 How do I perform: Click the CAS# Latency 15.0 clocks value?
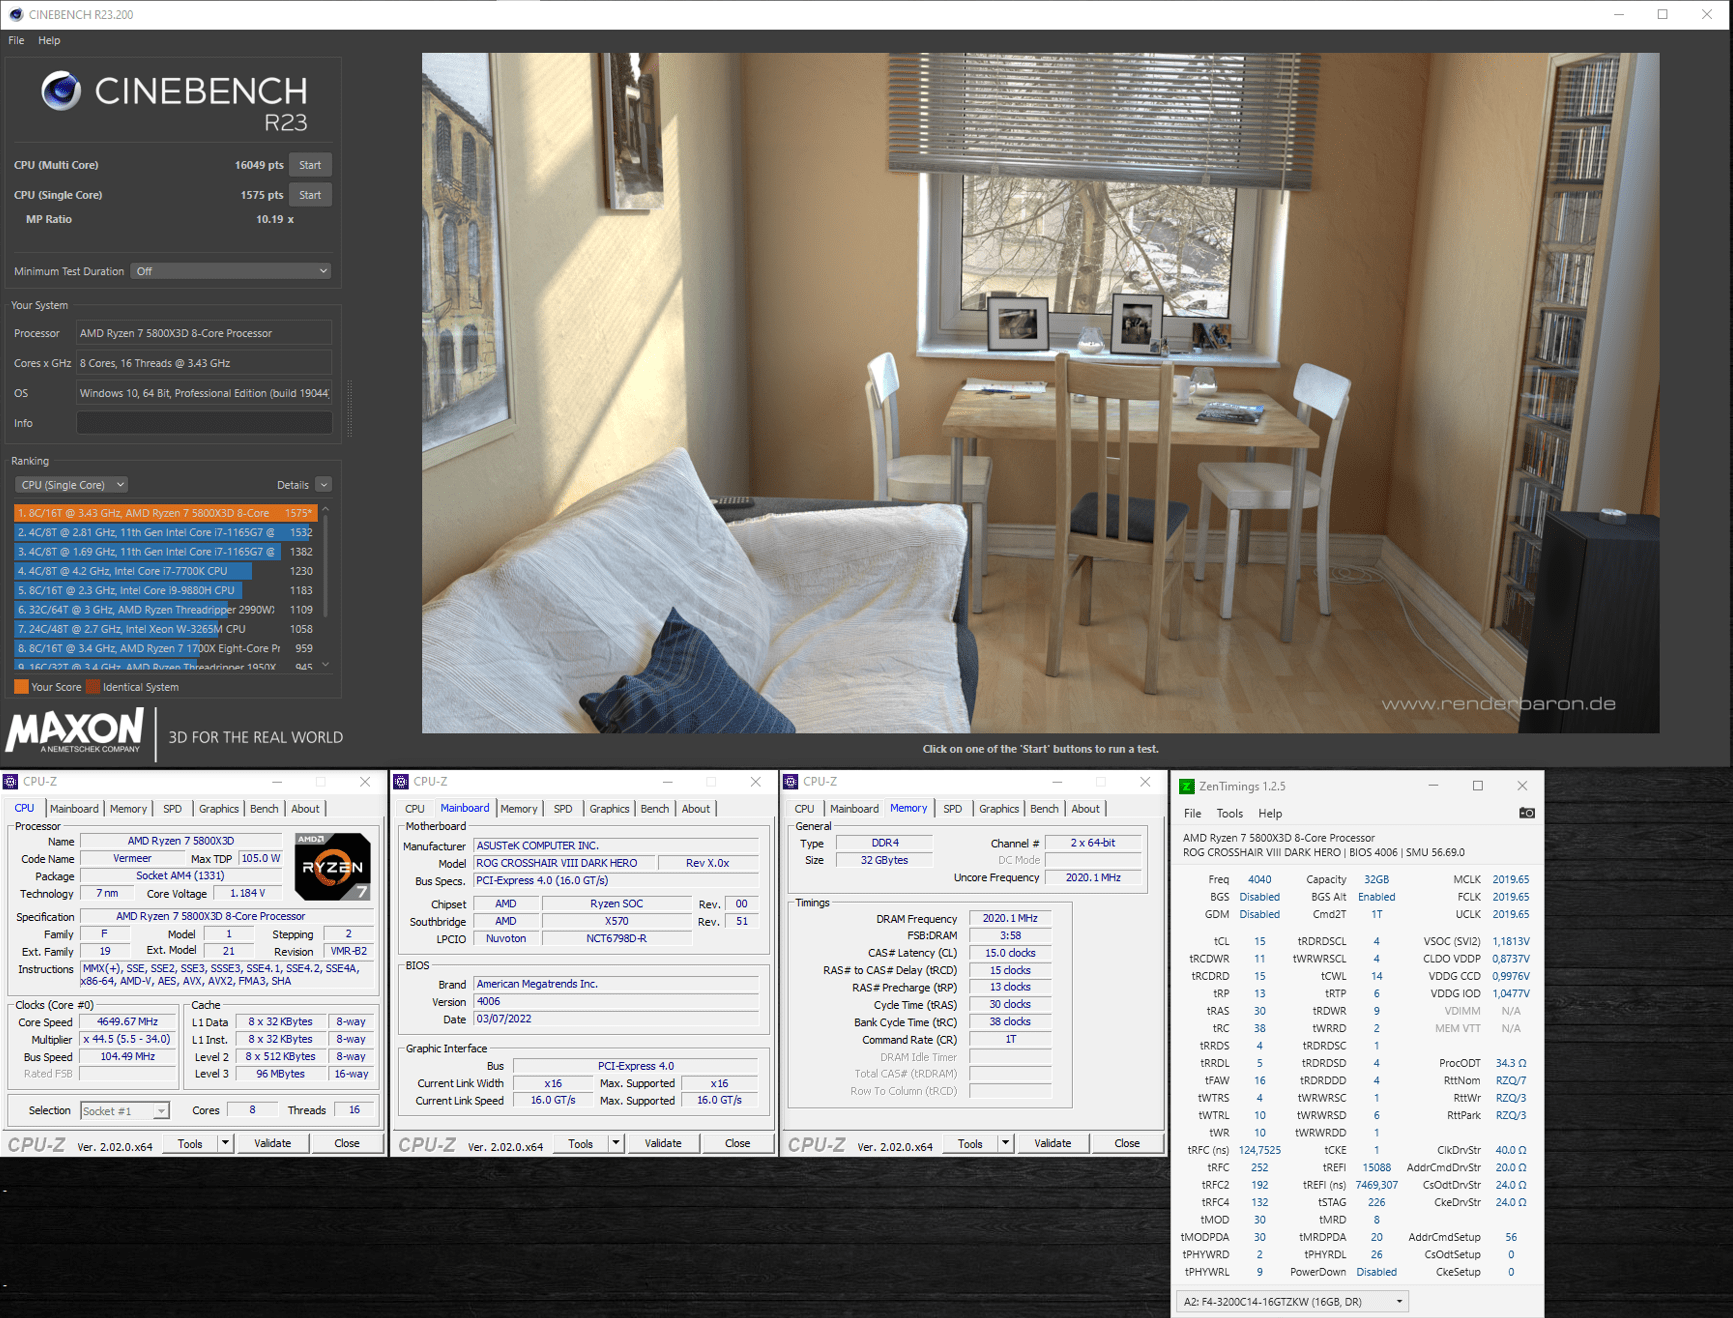[1010, 953]
